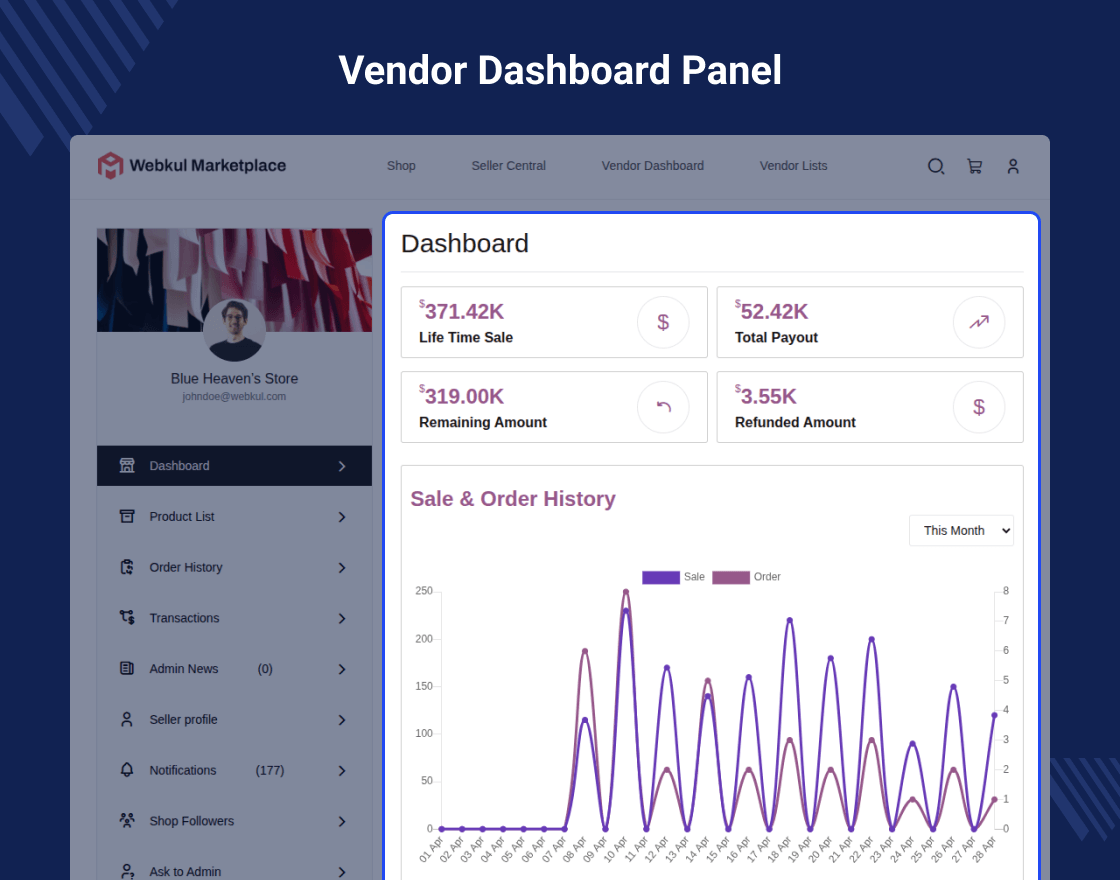This screenshot has width=1120, height=880.
Task: Expand Dashboard via its chevron arrow
Action: 342,466
